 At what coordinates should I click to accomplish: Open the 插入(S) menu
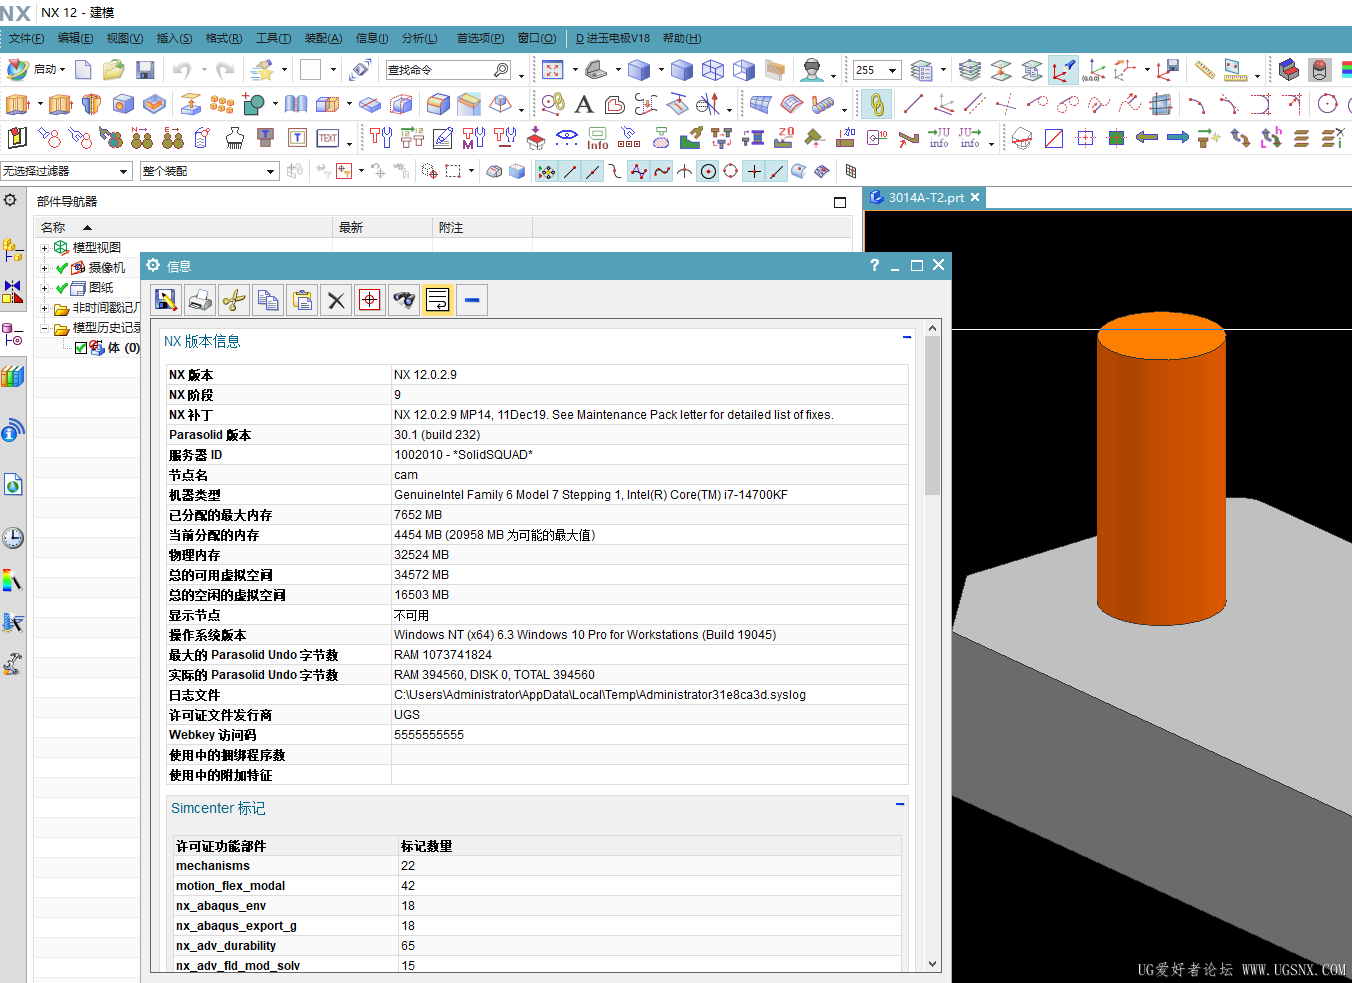pos(174,38)
